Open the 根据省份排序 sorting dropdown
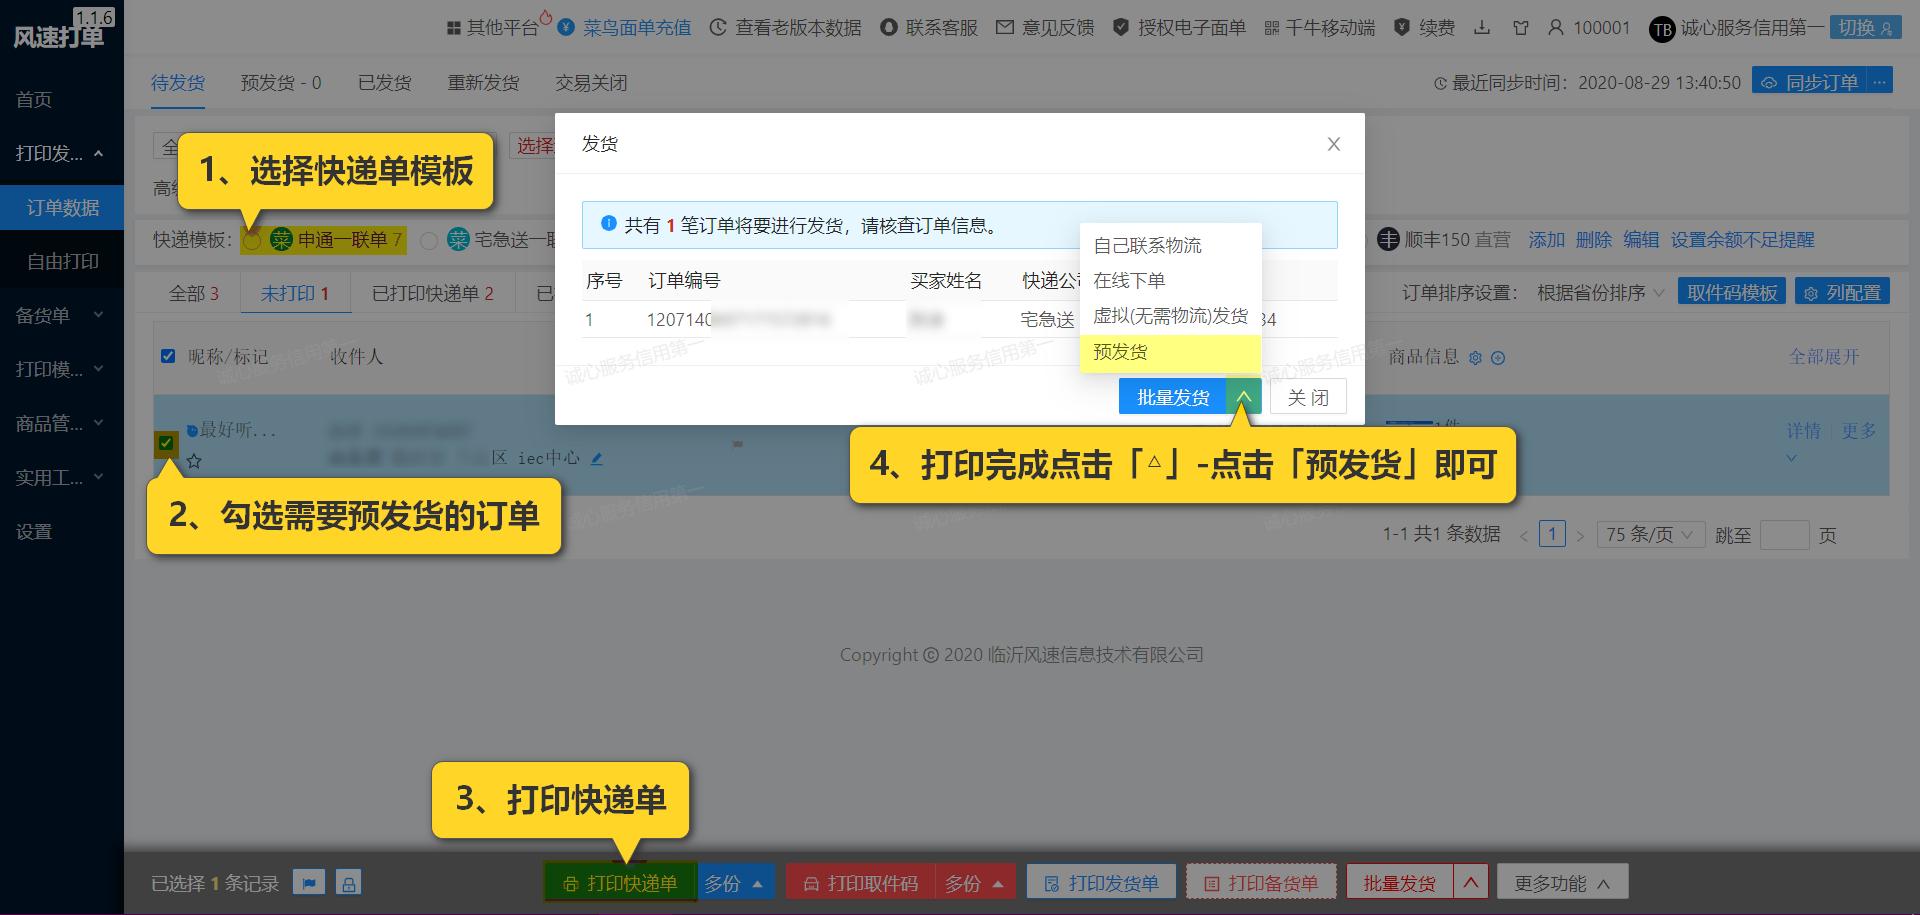The width and height of the screenshot is (1920, 915). (x=1594, y=291)
